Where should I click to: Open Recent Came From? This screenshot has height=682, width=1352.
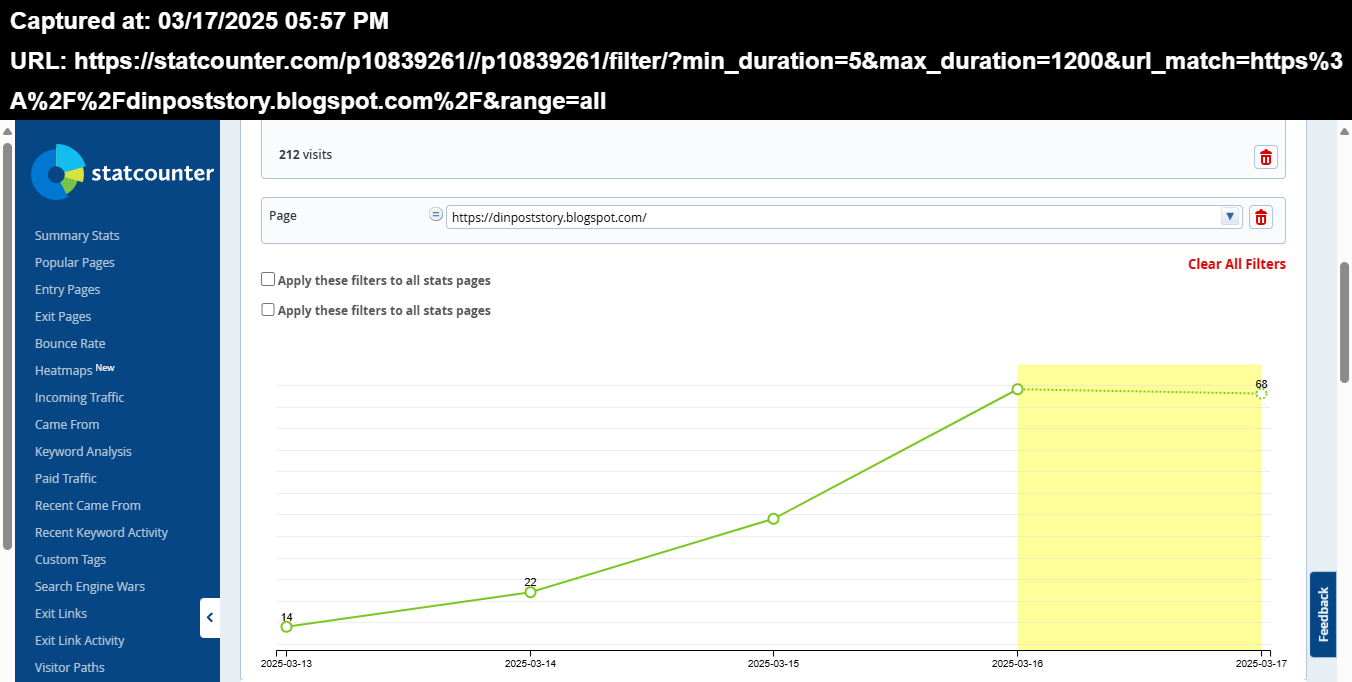88,506
